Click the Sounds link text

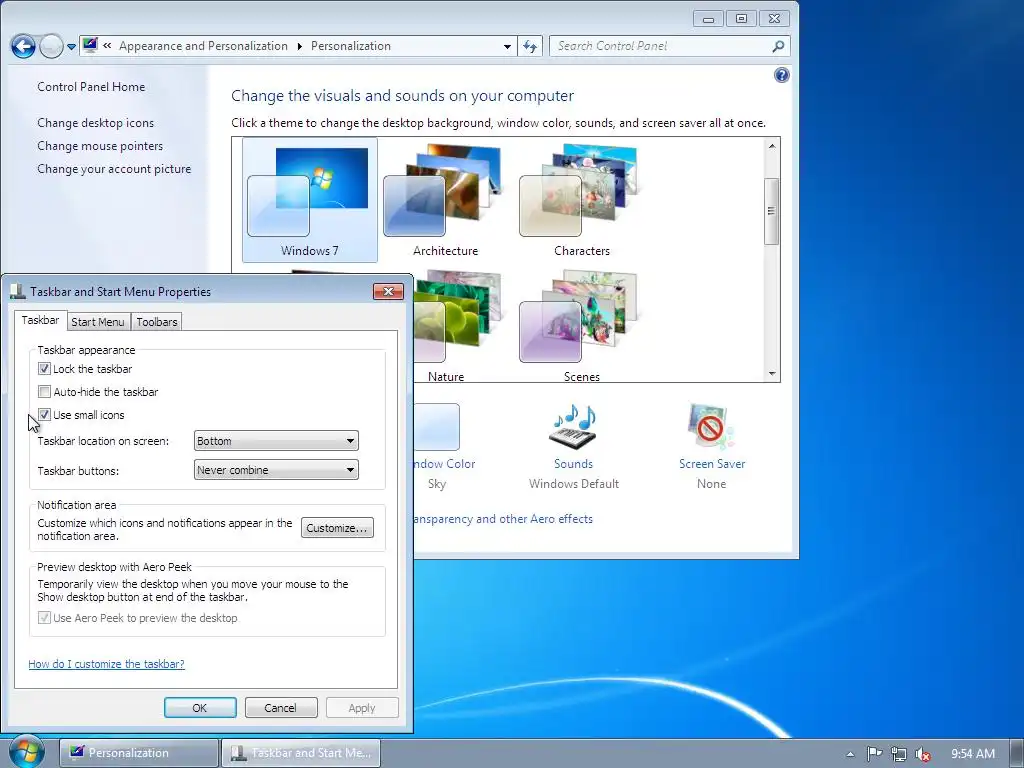coord(573,464)
